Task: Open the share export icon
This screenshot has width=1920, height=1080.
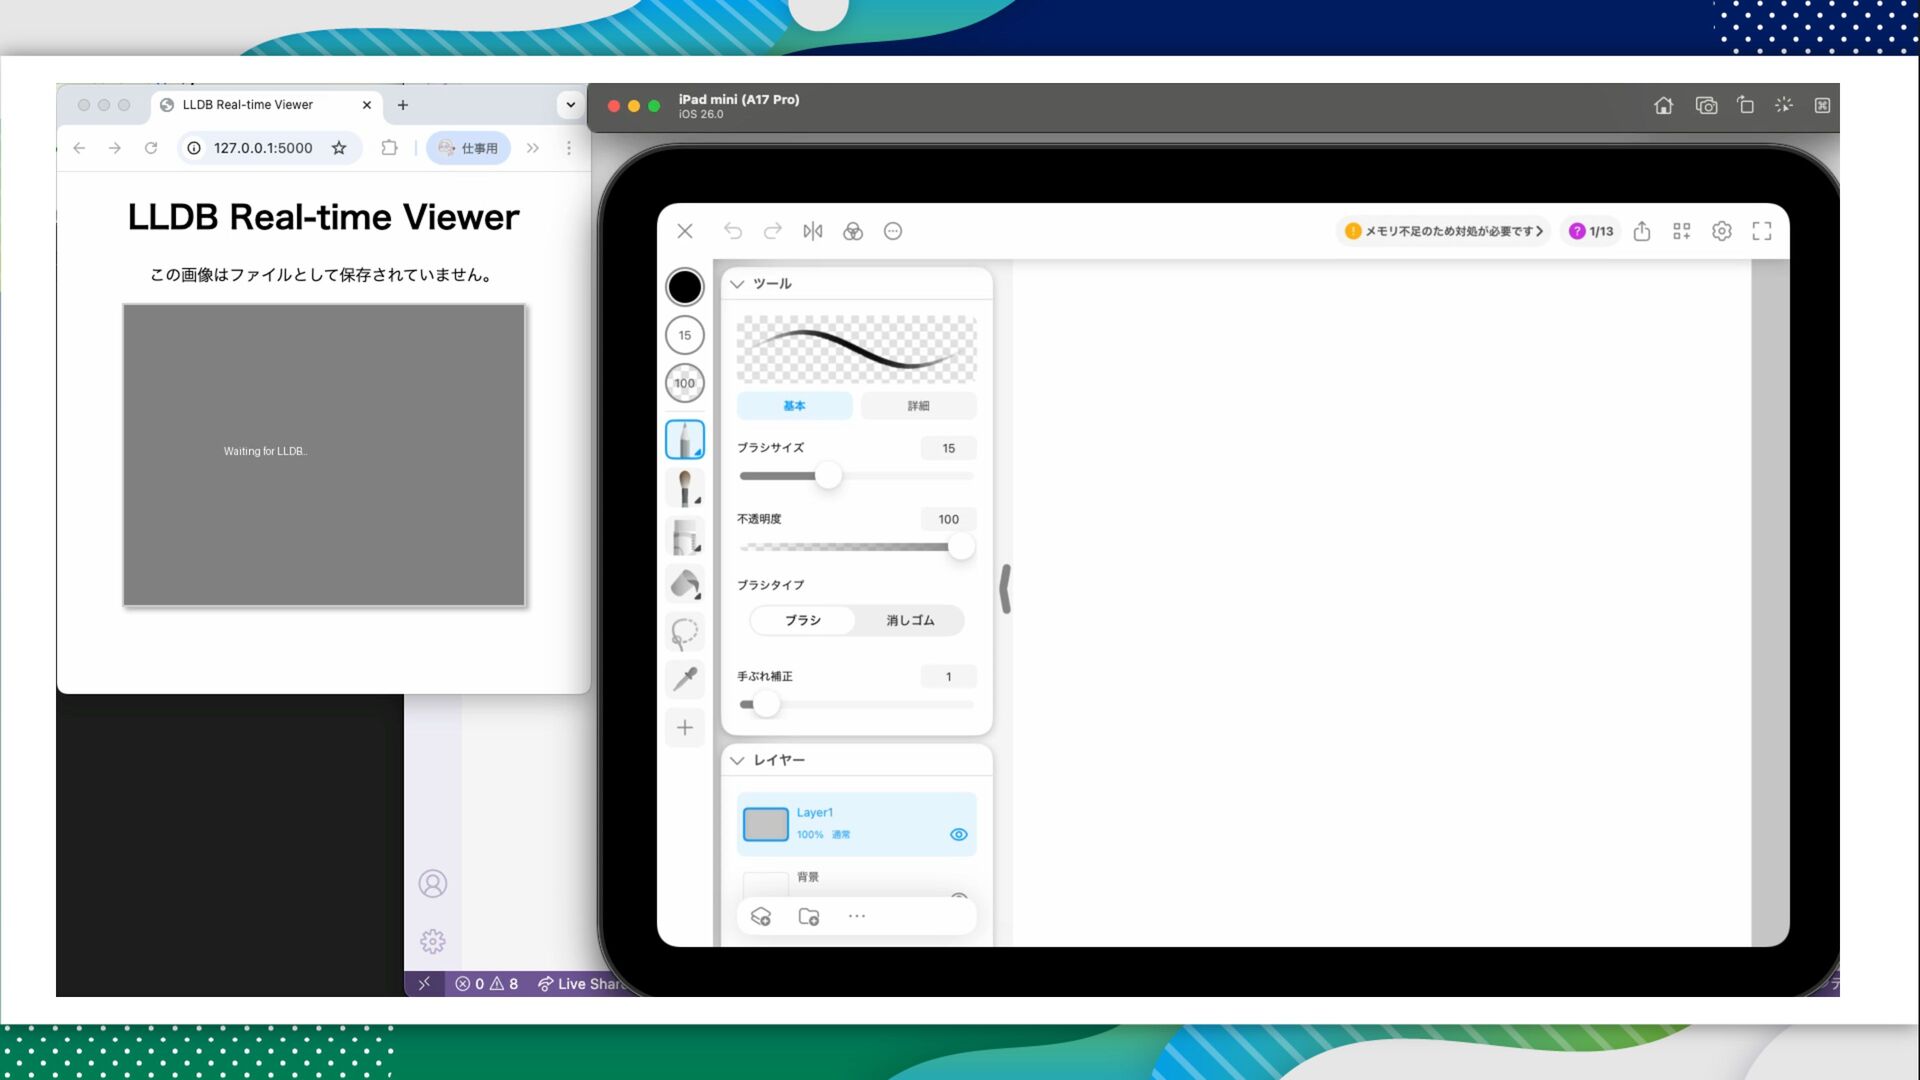Action: [x=1642, y=231]
